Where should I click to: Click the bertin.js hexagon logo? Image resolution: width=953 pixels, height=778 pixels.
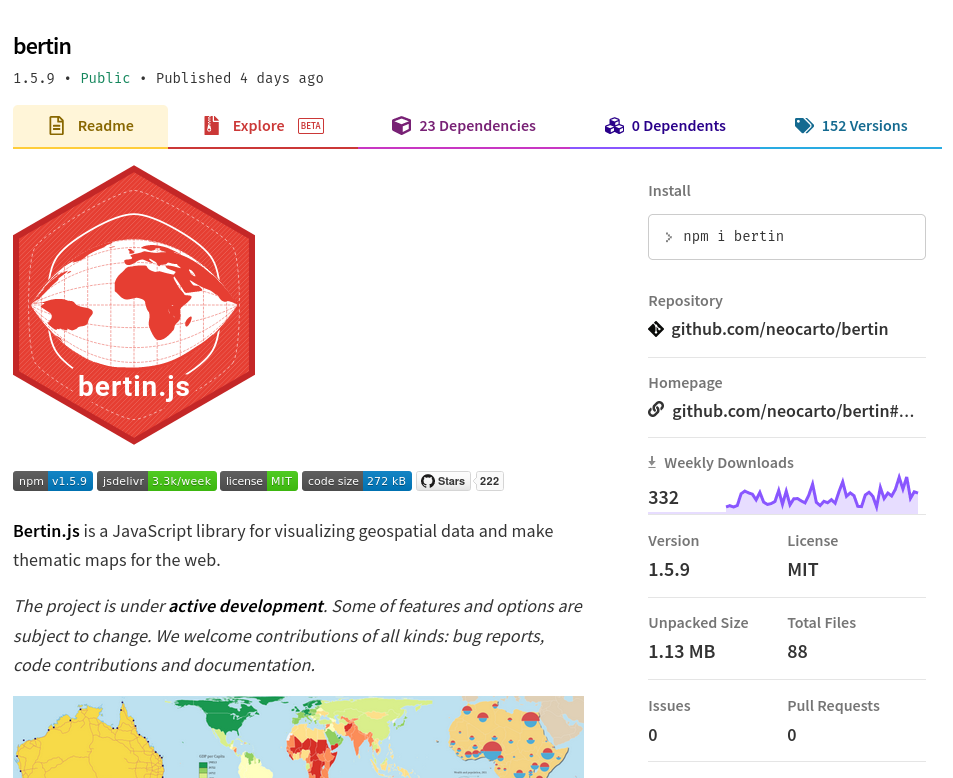[x=134, y=304]
